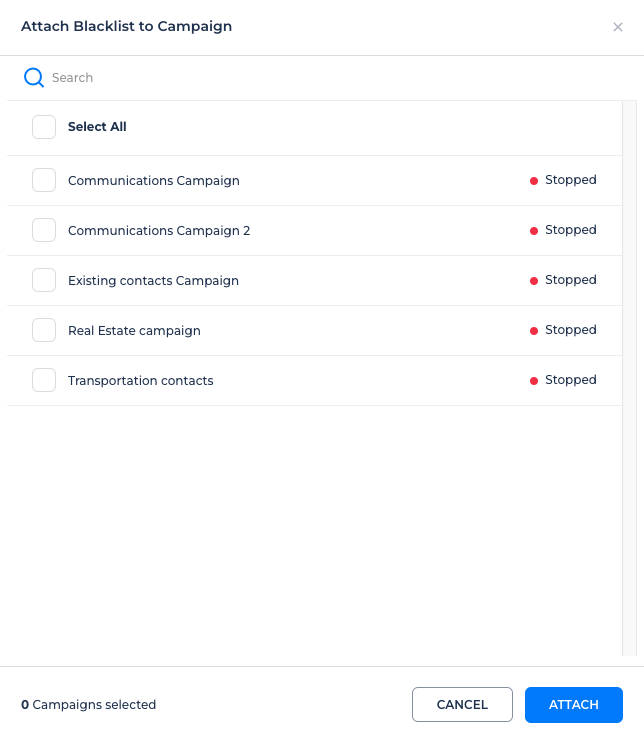Toggle the Real Estate campaign checkbox

click(44, 330)
